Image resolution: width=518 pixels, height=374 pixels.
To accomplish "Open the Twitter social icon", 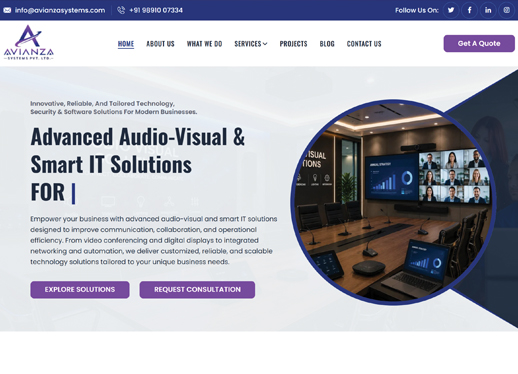I will pos(451,10).
